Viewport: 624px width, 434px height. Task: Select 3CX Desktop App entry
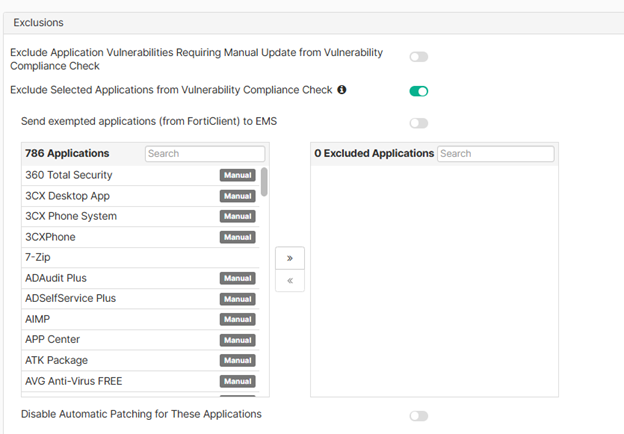[x=140, y=196]
